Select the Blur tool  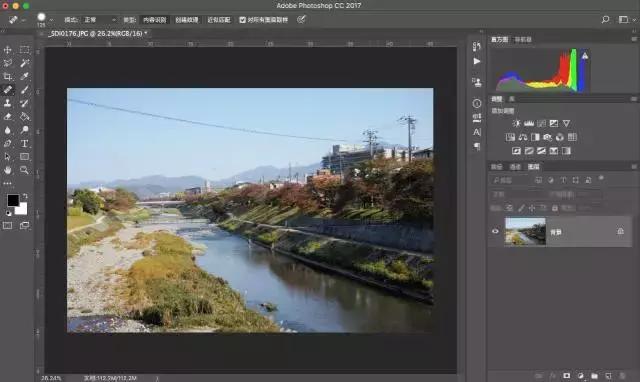tap(7, 130)
